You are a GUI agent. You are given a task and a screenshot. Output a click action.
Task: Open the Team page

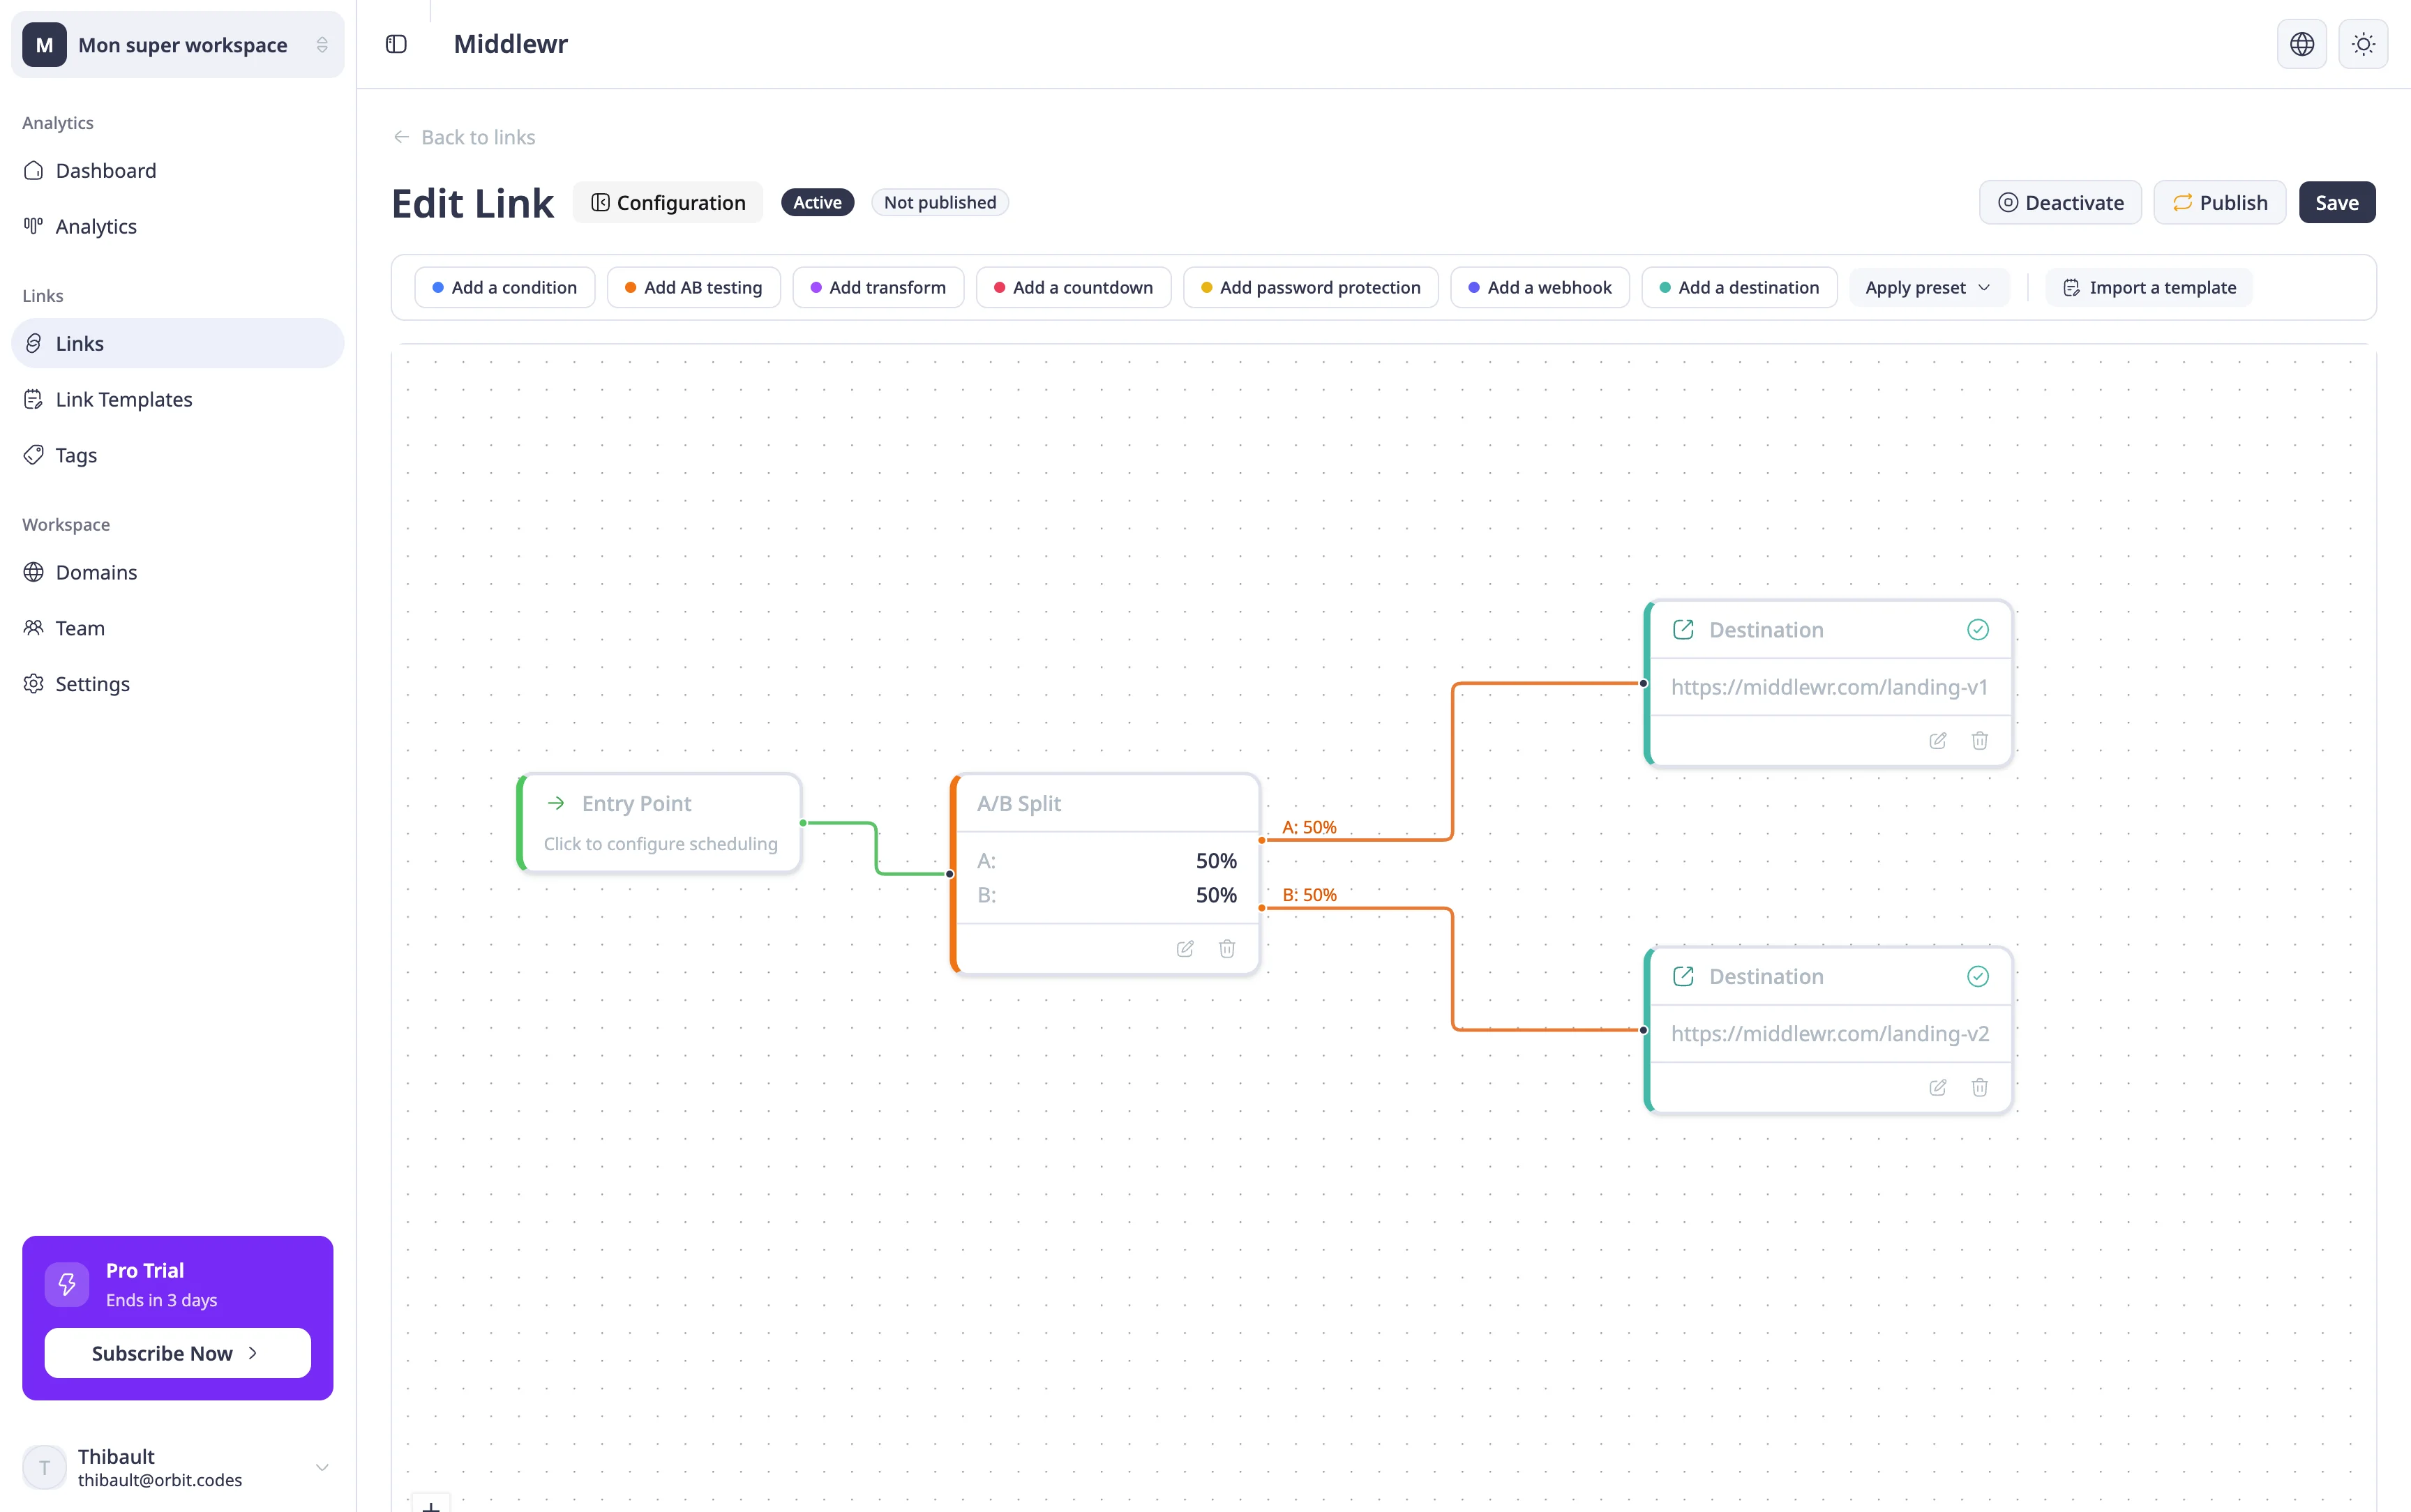(178, 629)
